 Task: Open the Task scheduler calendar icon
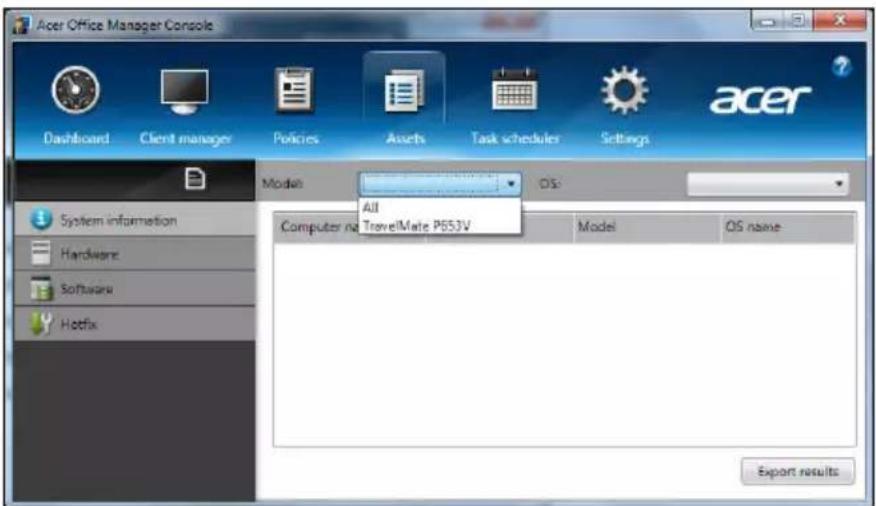click(x=515, y=90)
